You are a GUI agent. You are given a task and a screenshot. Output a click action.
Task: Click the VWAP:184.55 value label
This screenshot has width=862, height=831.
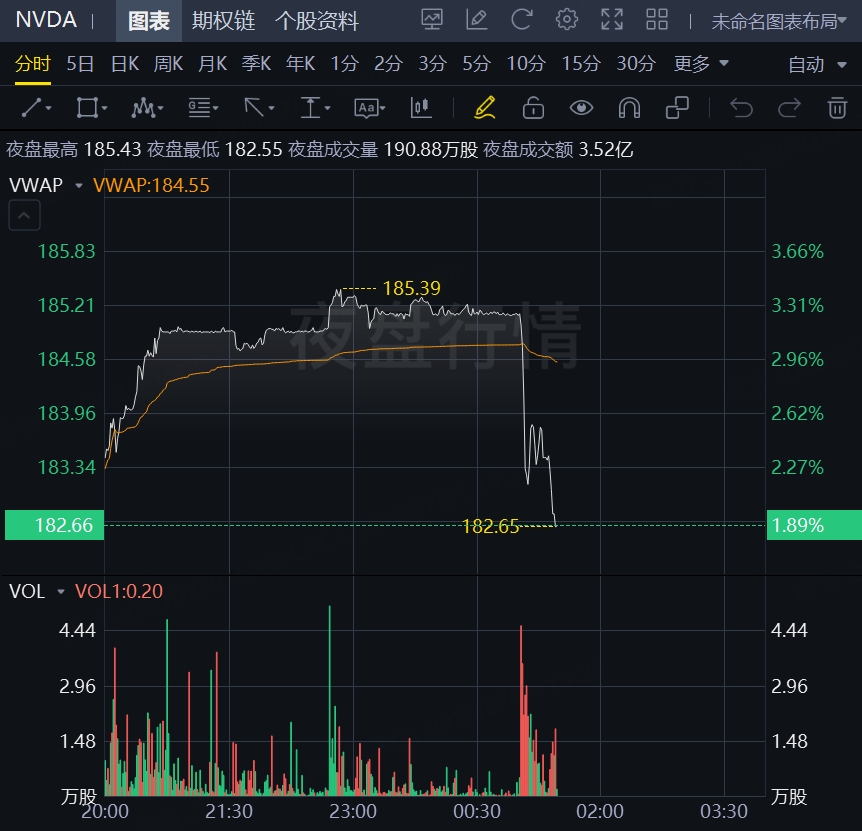pyautogui.click(x=151, y=185)
